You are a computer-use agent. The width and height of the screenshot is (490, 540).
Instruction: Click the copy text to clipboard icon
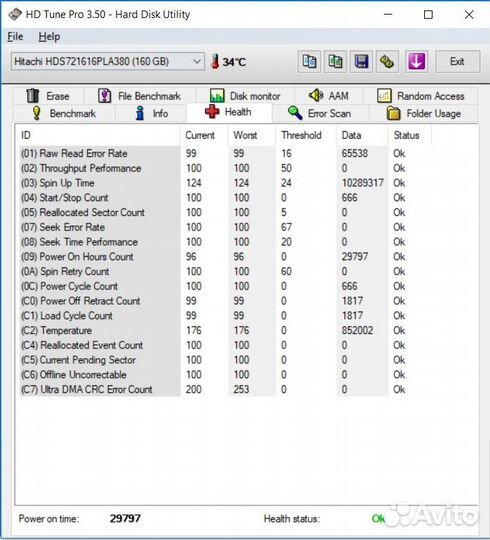click(309, 62)
